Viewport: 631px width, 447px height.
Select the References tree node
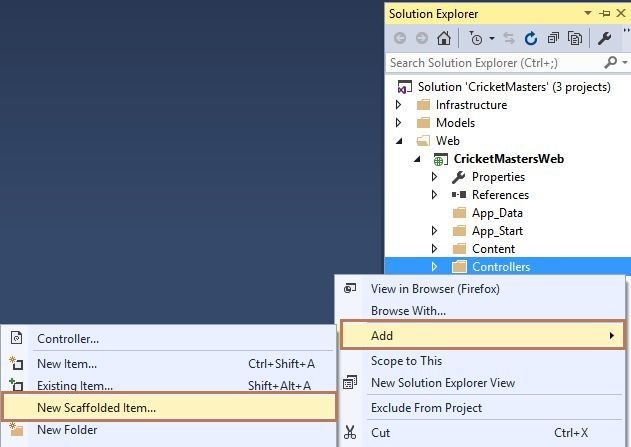click(x=500, y=195)
